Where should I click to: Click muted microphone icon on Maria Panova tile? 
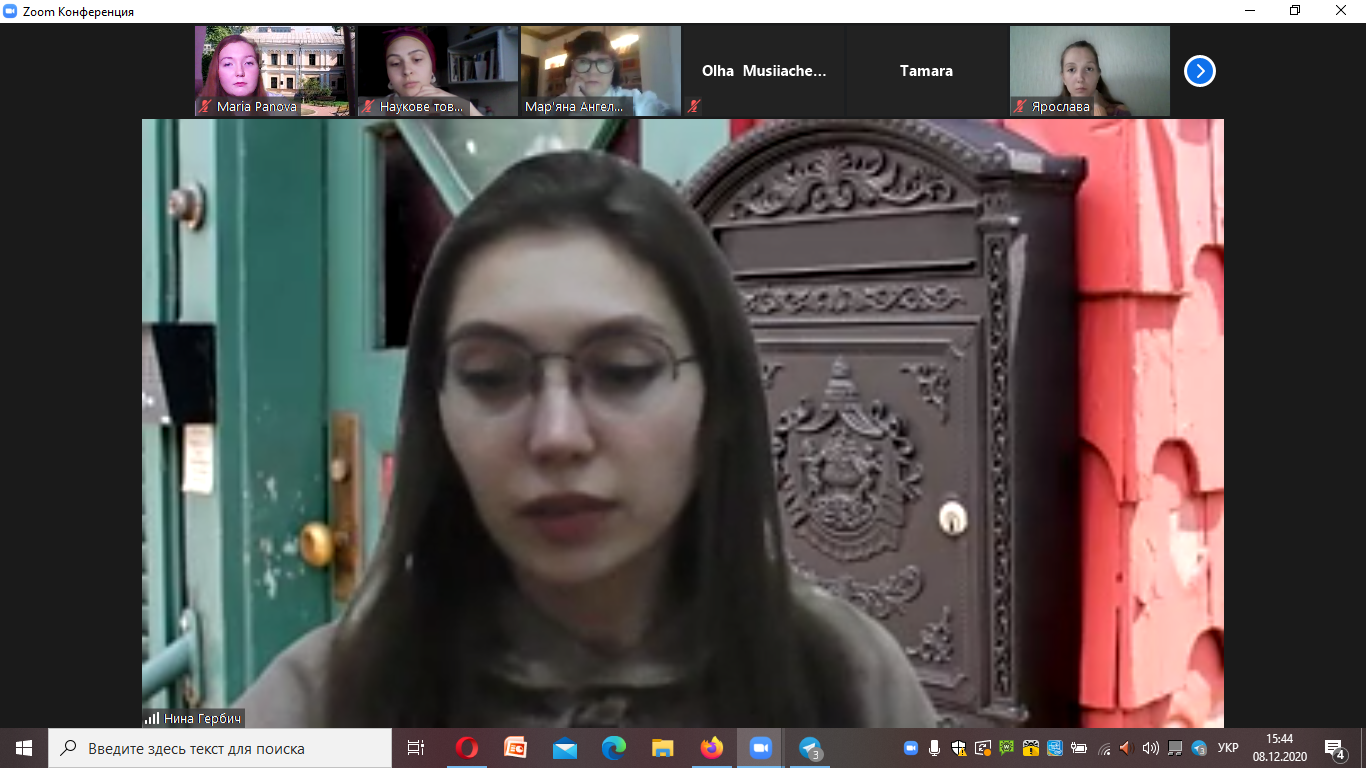coord(205,106)
